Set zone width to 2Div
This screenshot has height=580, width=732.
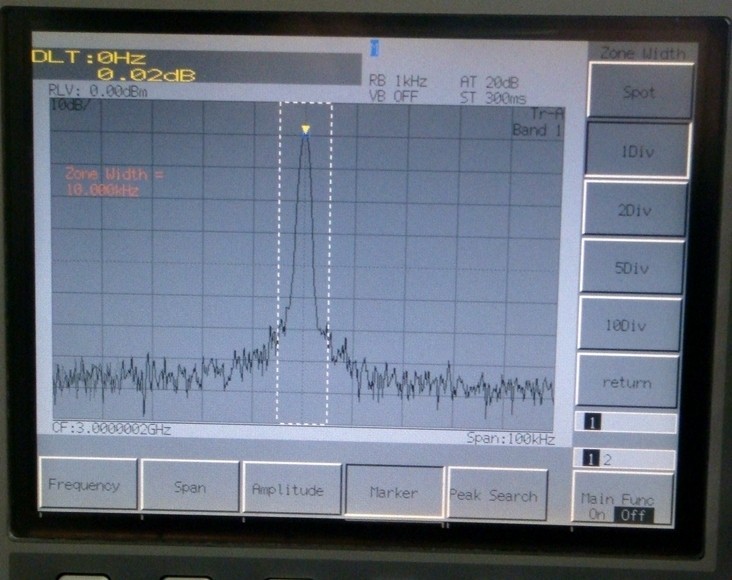point(634,209)
